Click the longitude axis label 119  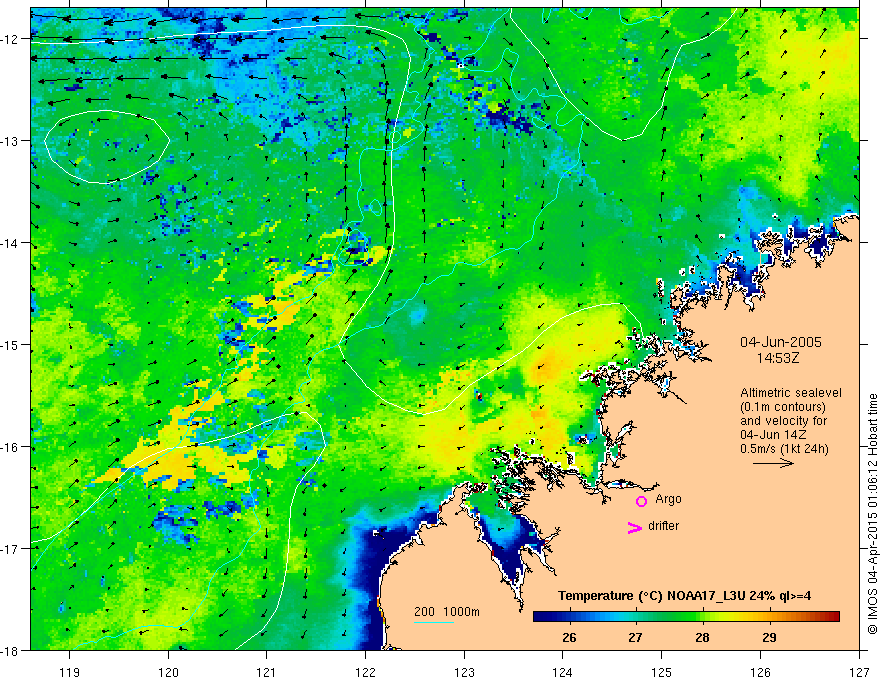click(x=70, y=672)
